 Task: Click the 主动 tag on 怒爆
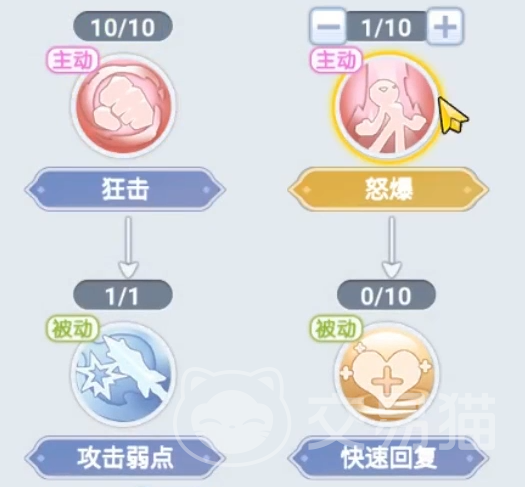(336, 60)
